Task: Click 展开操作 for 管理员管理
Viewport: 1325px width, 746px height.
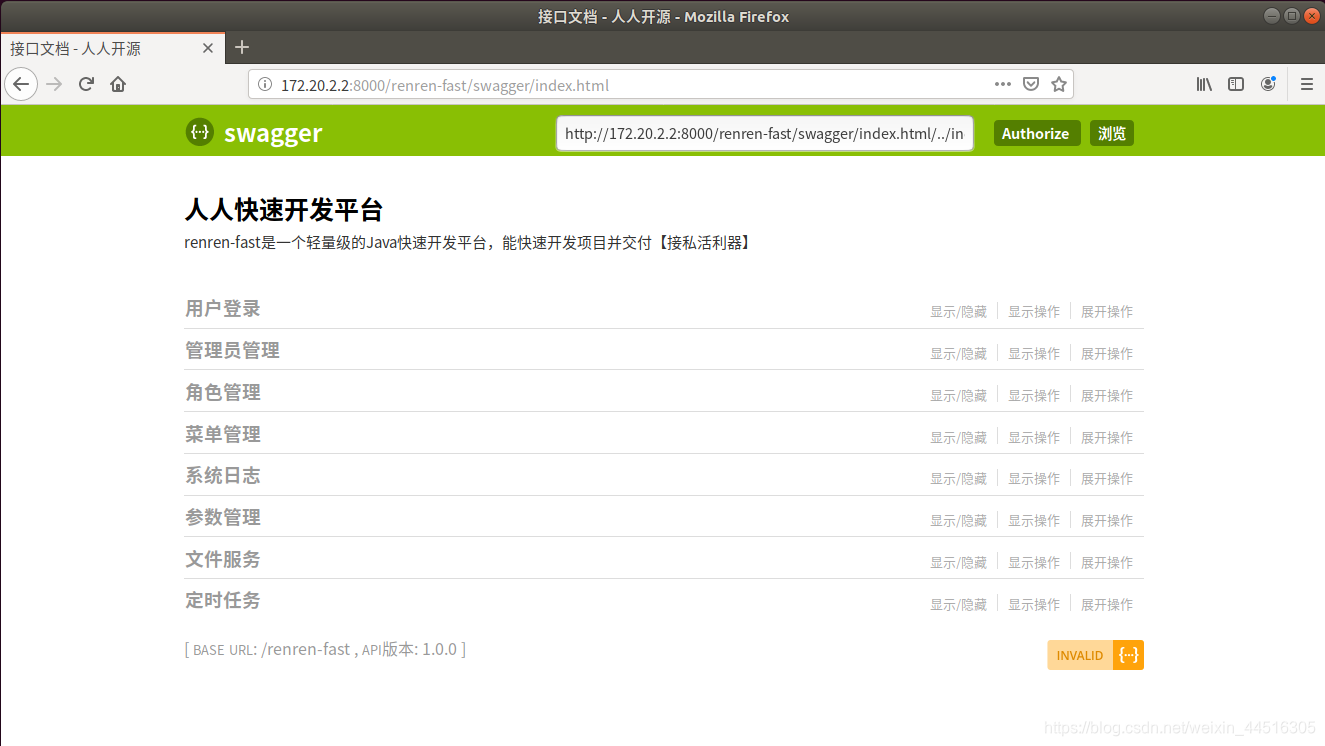Action: (1107, 354)
